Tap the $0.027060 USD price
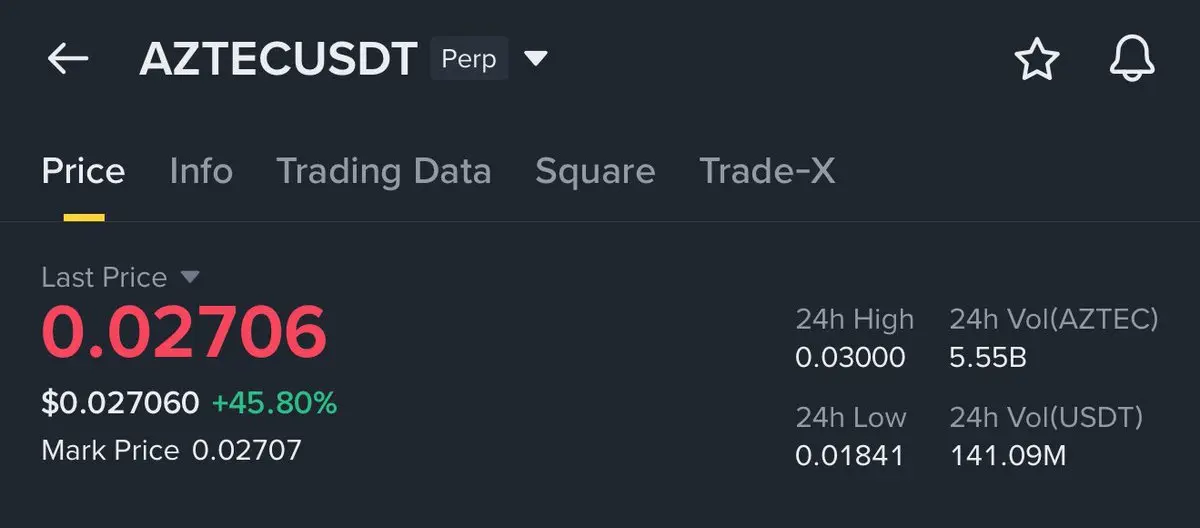1200x528 pixels. click(x=120, y=403)
